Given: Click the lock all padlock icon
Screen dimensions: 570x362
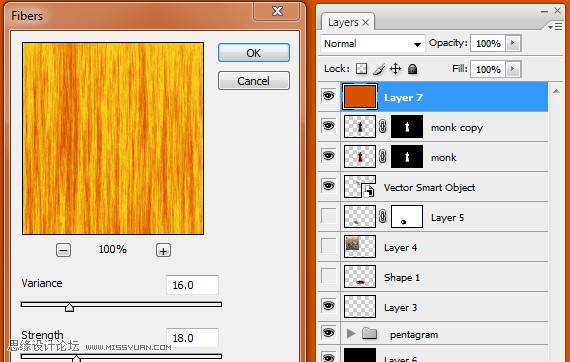Looking at the screenshot, I should 412,69.
